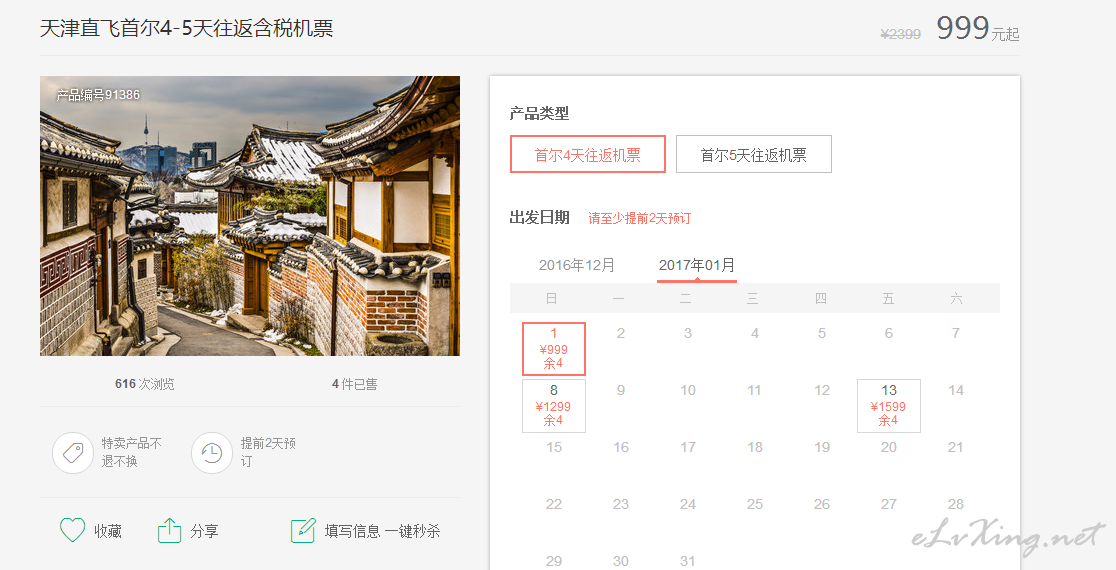Click product title 天津直飞首尔4-5天往返含税机票

point(186,28)
